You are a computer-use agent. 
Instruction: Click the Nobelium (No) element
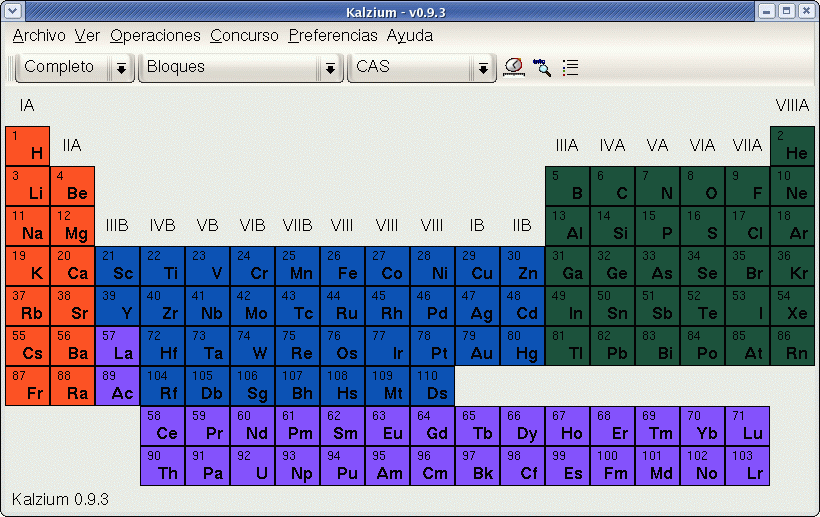pyautogui.click(x=702, y=466)
